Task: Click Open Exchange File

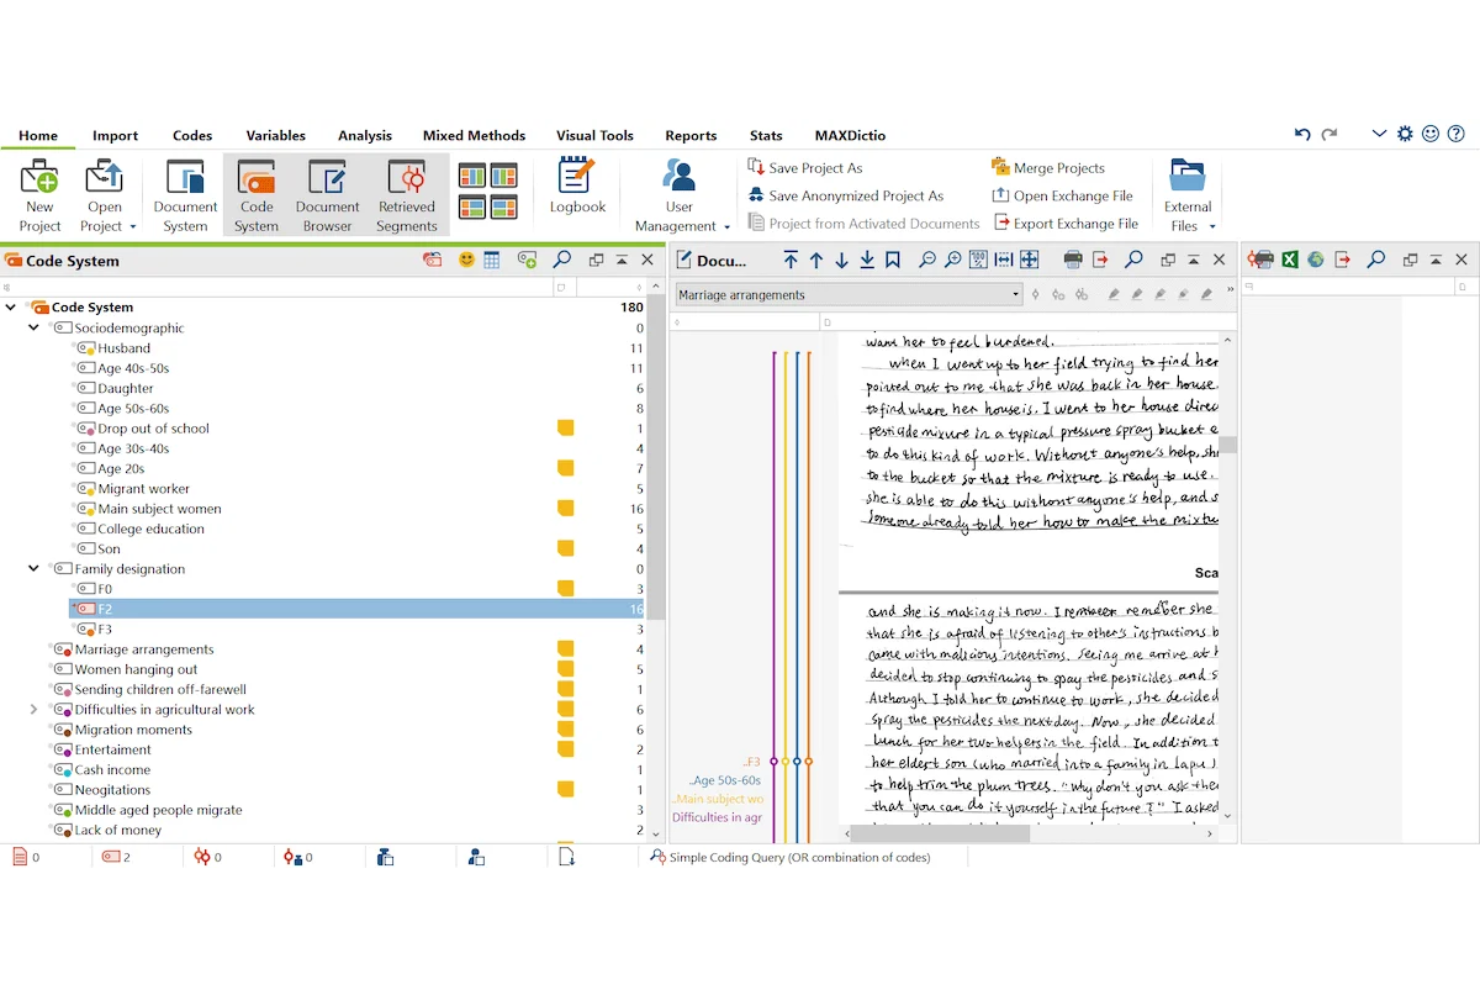Action: [x=1062, y=196]
